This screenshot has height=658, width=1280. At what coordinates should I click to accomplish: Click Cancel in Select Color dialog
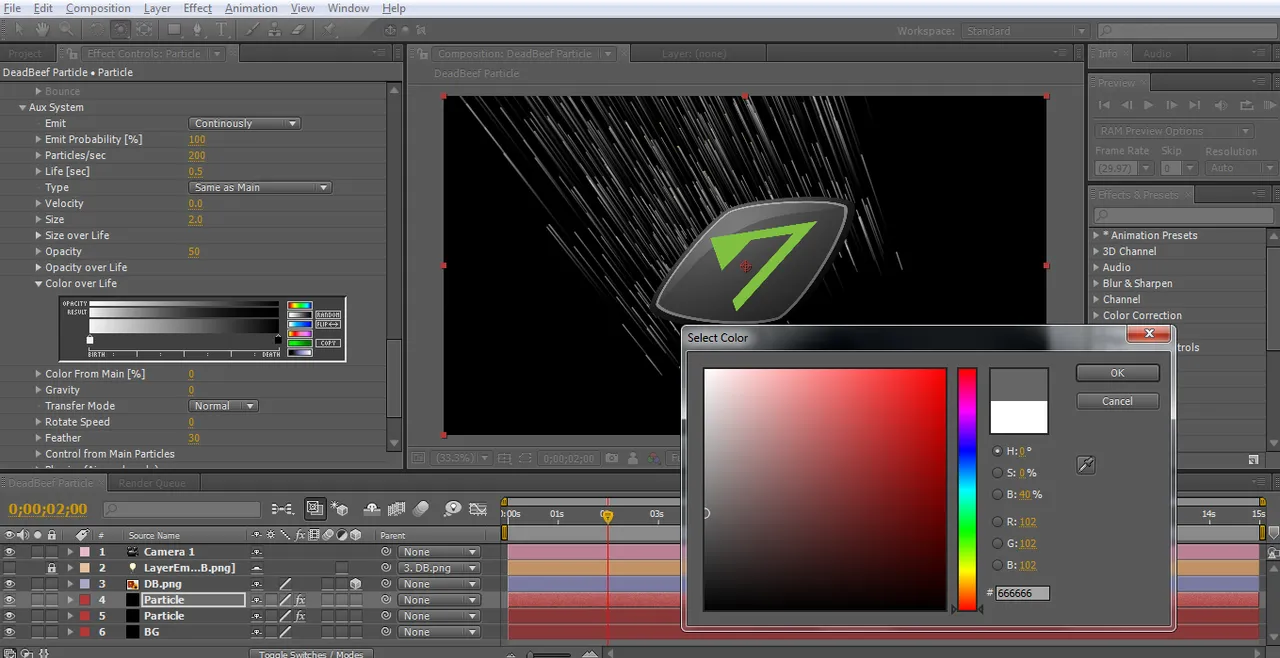coord(1117,401)
